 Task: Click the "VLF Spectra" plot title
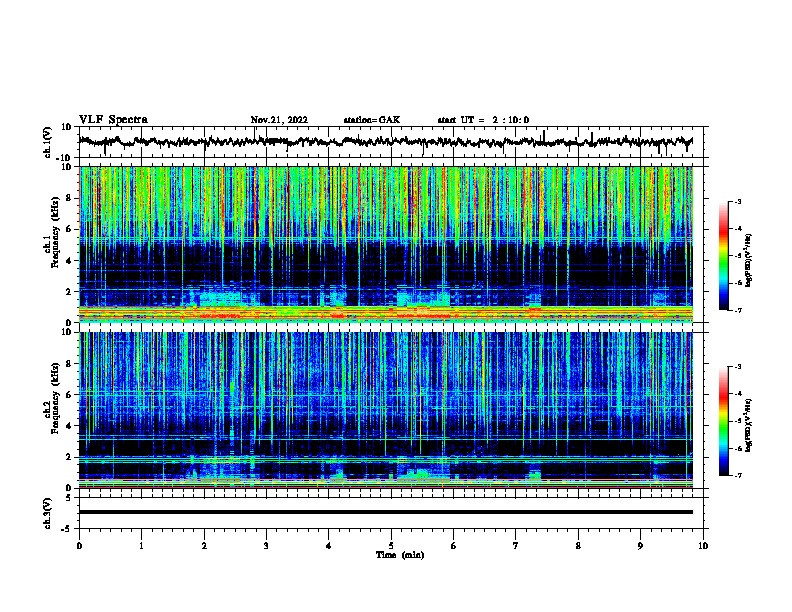113,120
